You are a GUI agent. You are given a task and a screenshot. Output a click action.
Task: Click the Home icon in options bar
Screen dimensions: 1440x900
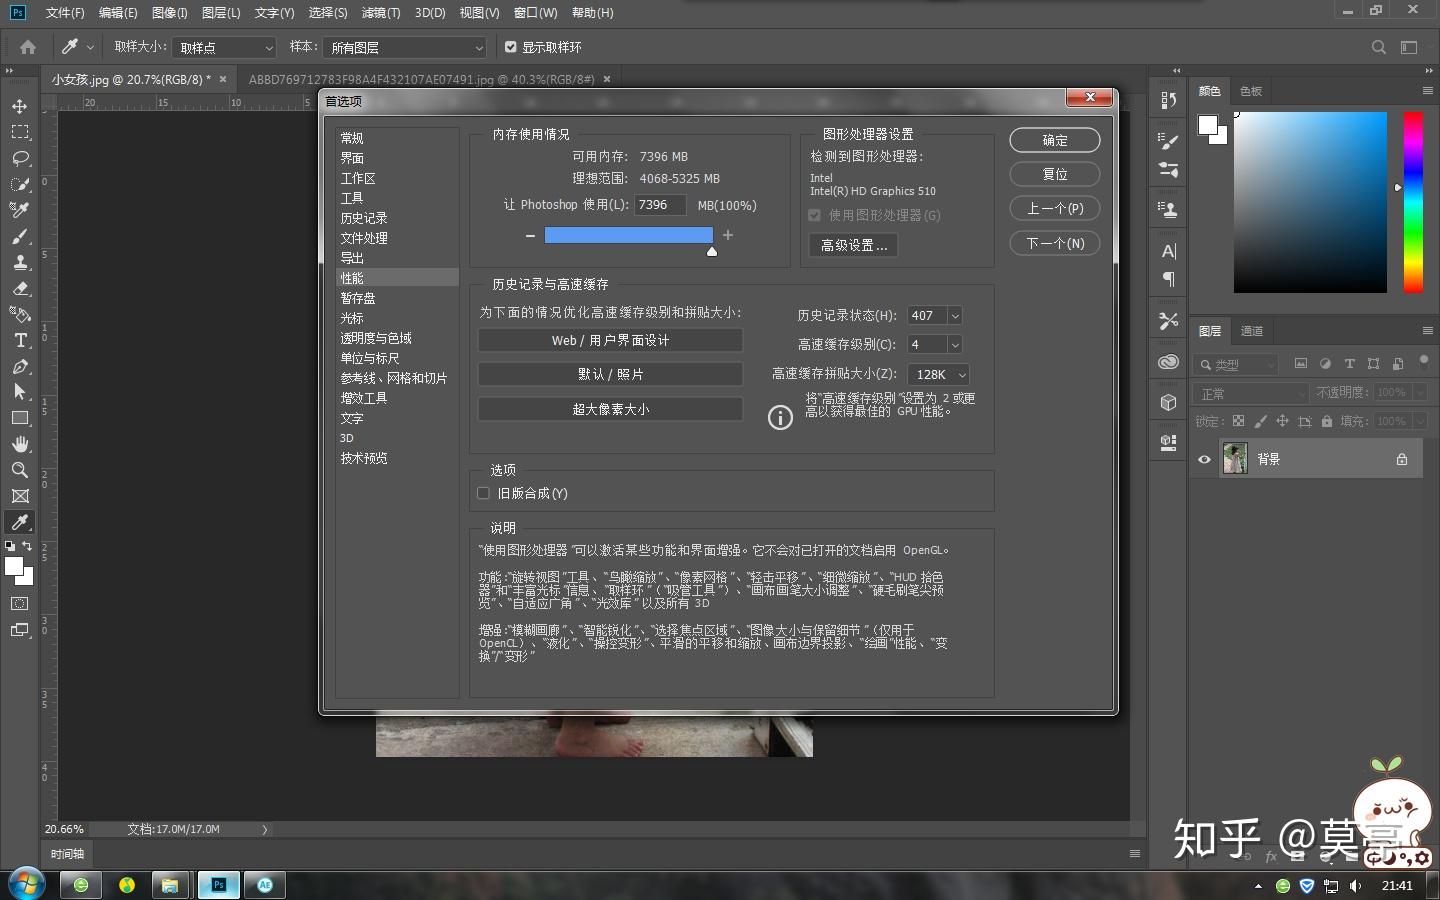click(x=28, y=47)
